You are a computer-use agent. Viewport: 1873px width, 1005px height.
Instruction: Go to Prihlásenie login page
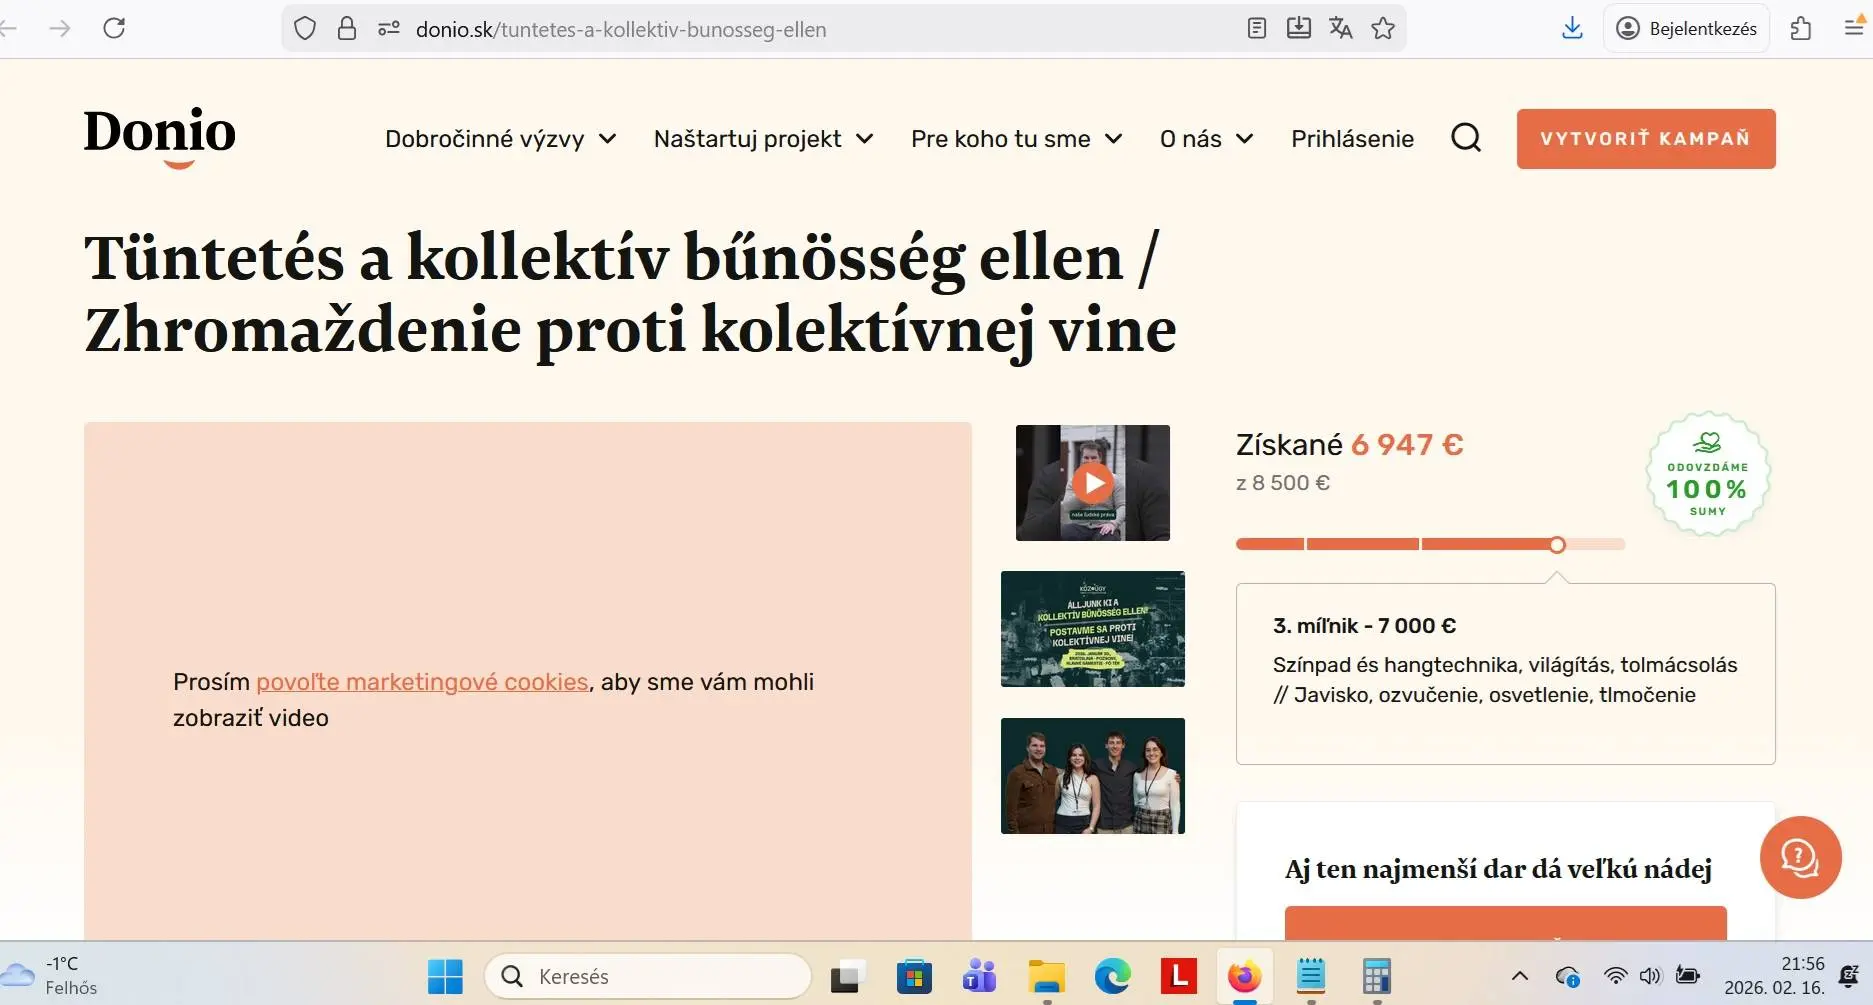click(1352, 139)
